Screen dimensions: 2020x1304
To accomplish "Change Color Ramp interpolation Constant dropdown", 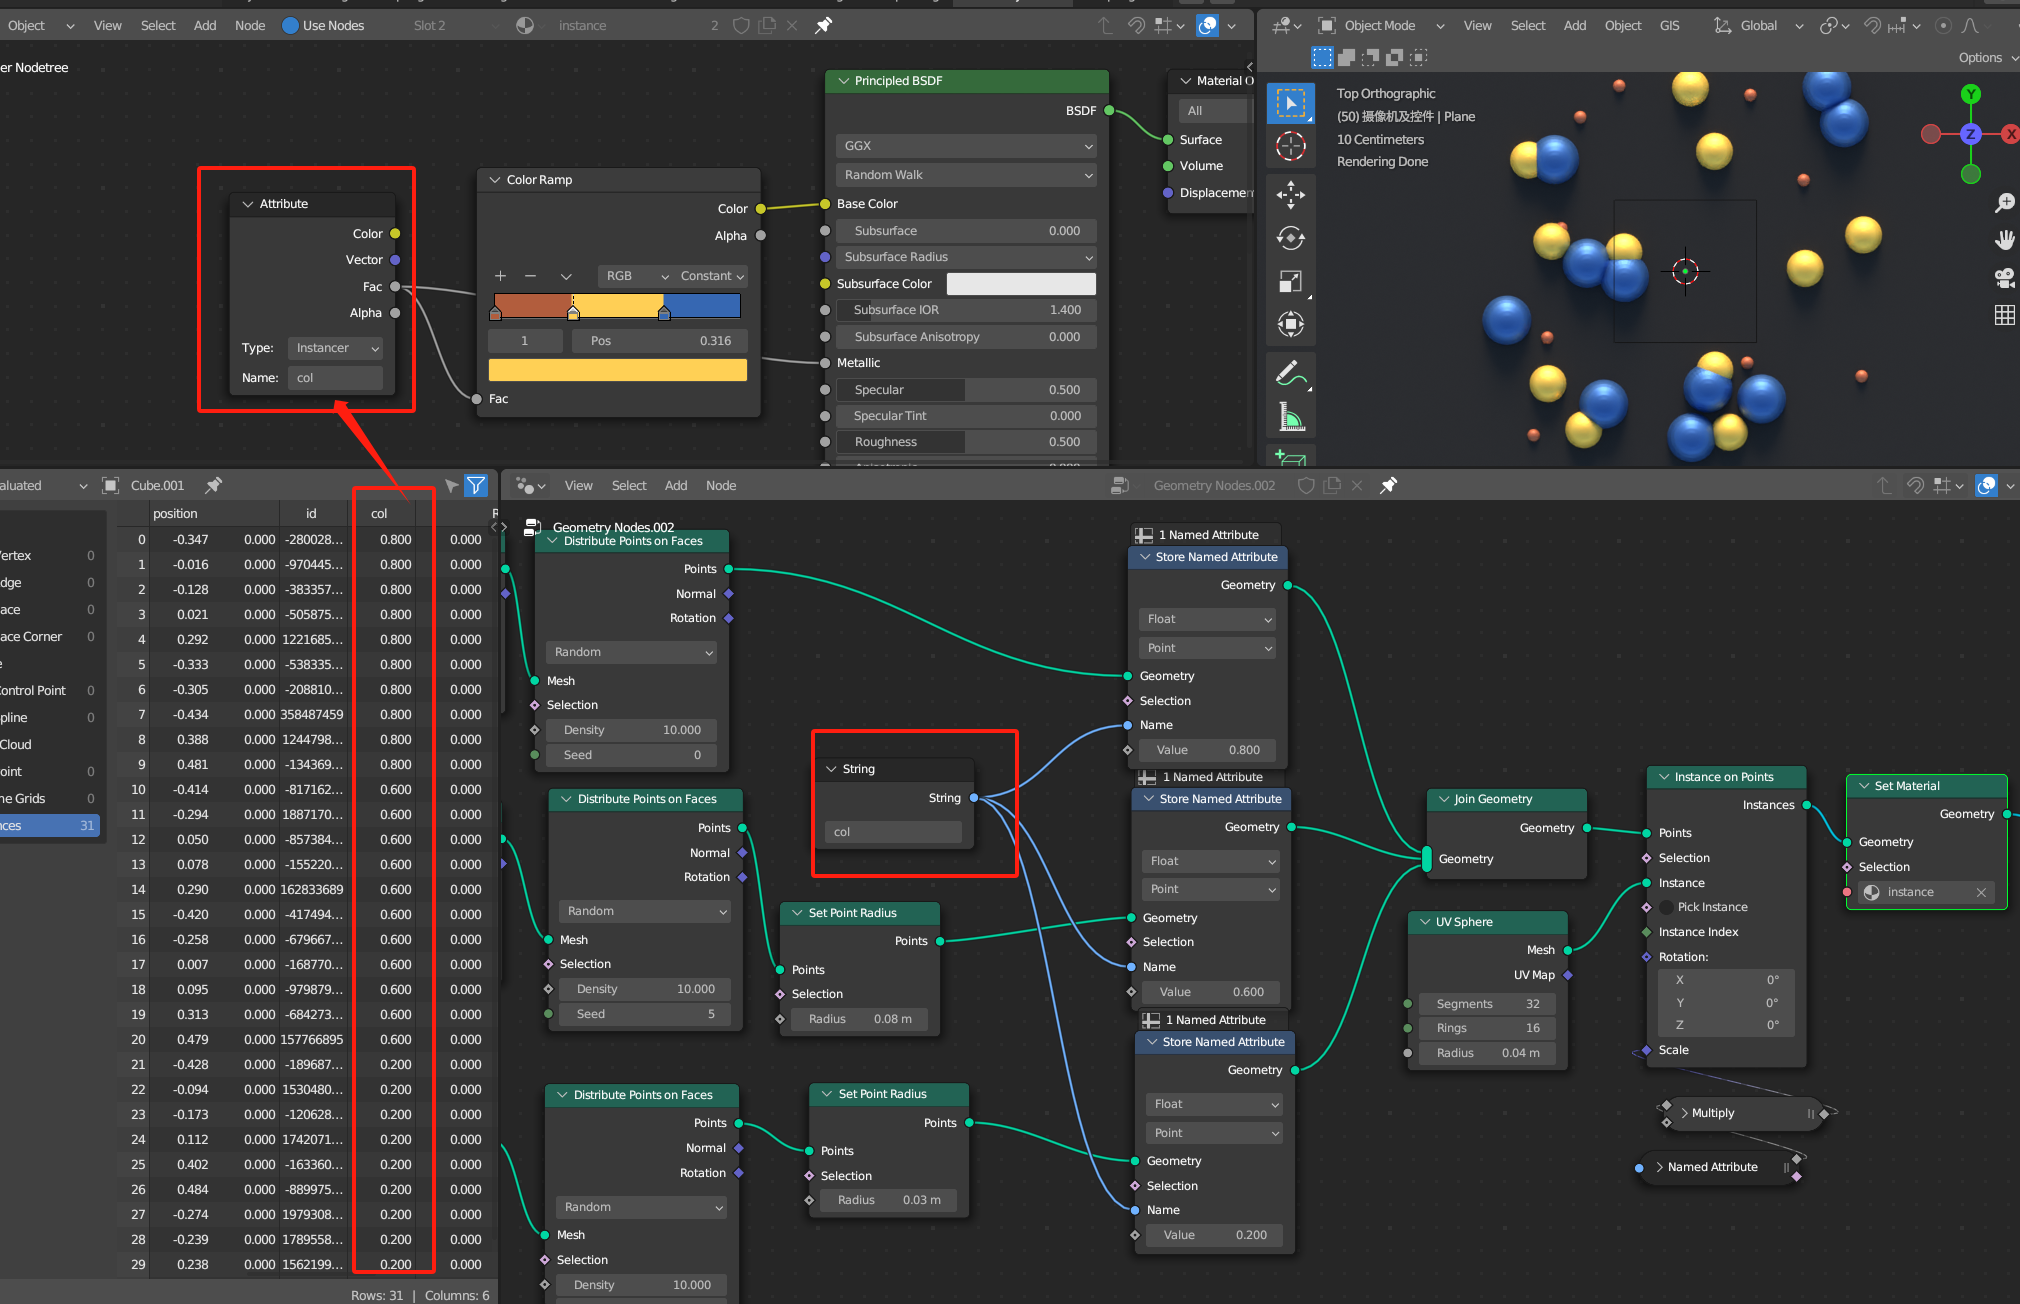I will (710, 275).
